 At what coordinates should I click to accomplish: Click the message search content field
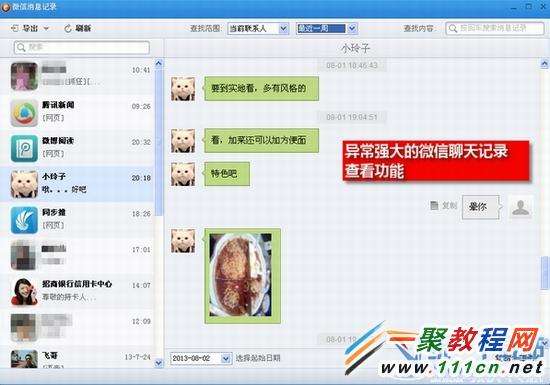(x=495, y=28)
